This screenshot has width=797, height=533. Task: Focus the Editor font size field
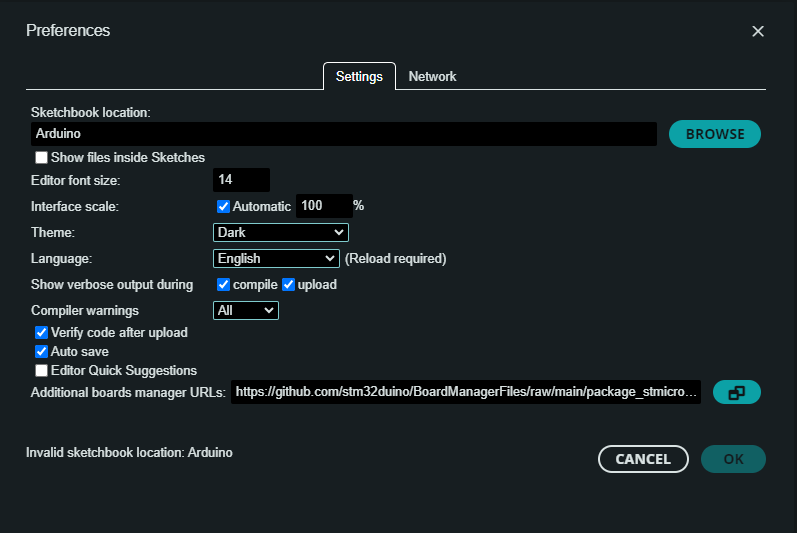point(241,180)
